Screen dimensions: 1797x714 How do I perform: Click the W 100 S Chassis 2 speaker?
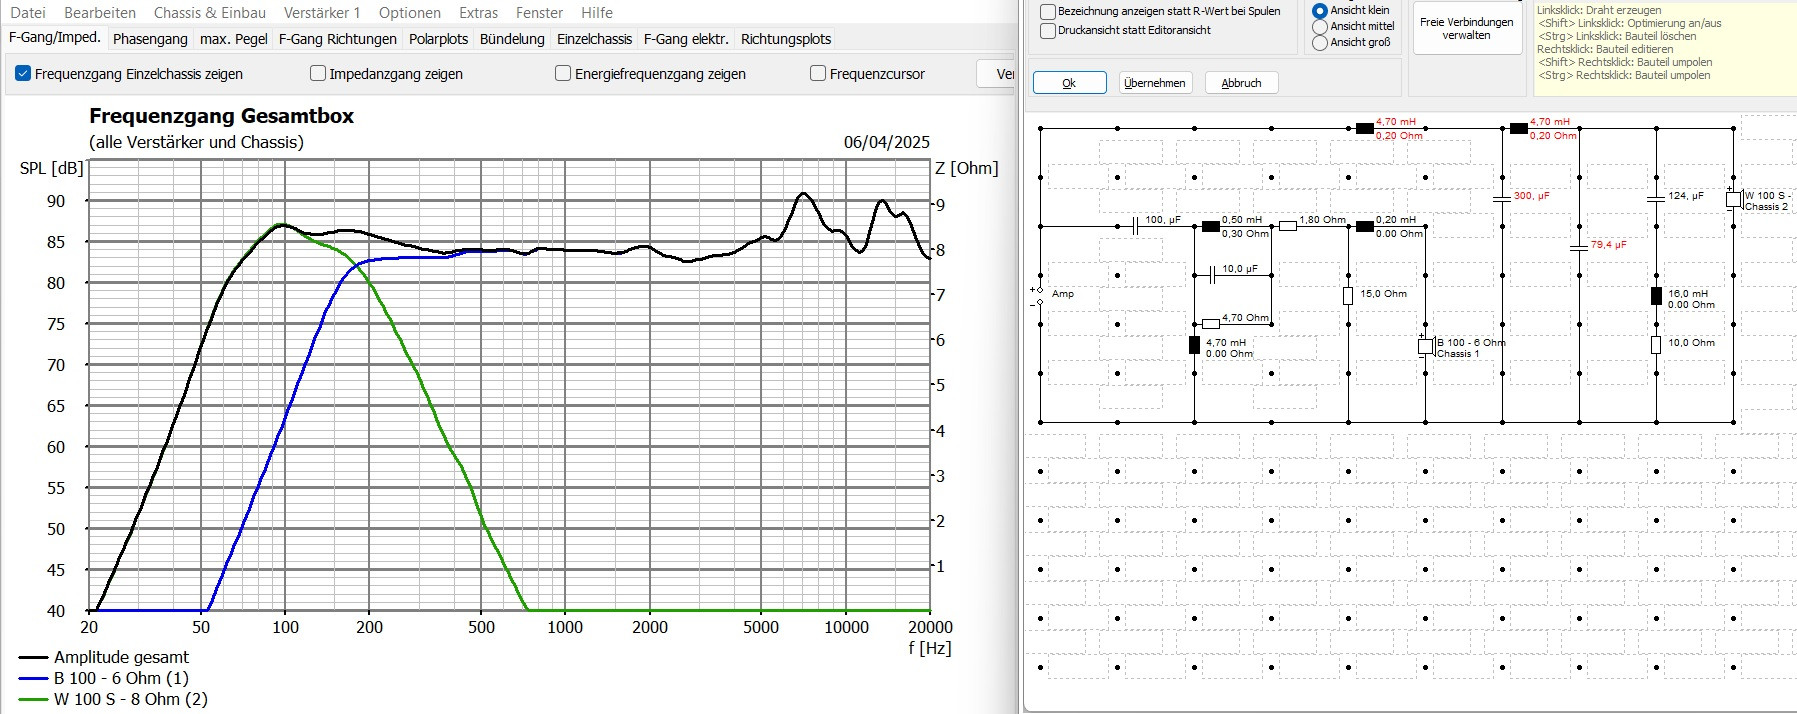point(1733,199)
